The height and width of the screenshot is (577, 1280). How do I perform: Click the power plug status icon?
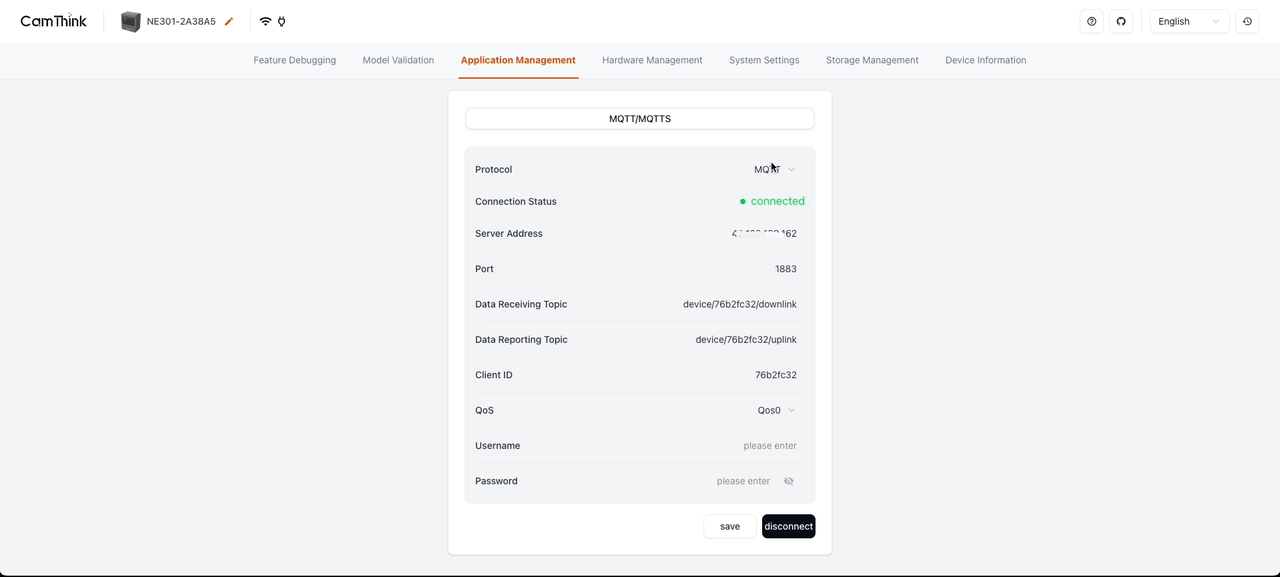(x=282, y=21)
